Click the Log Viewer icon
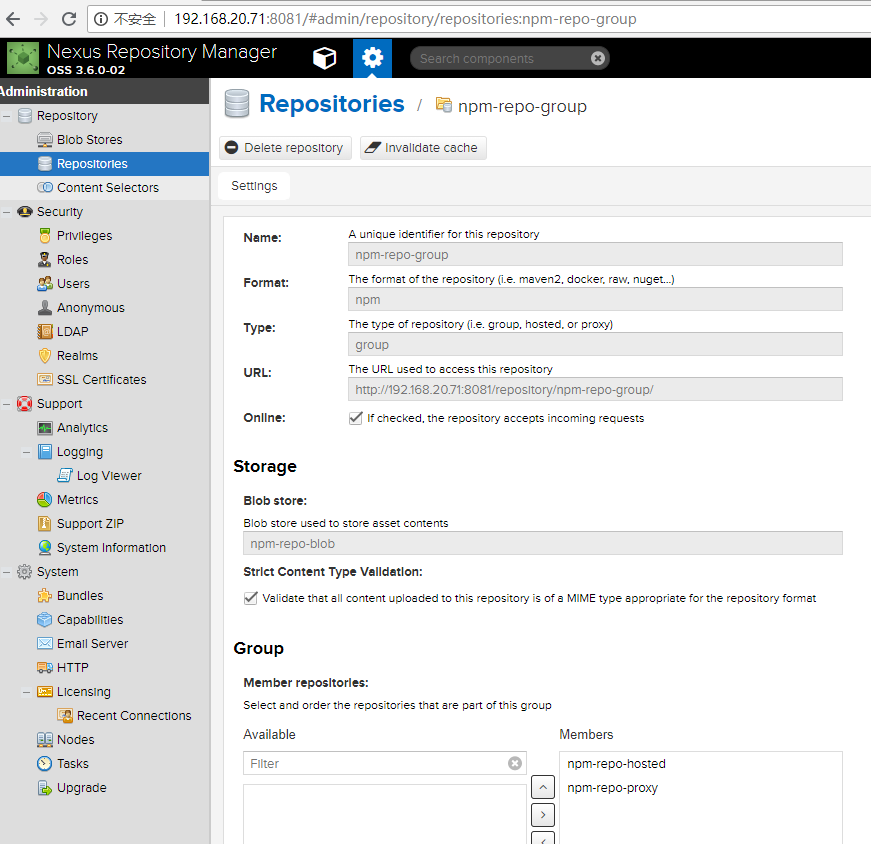The width and height of the screenshot is (871, 844). tap(64, 476)
